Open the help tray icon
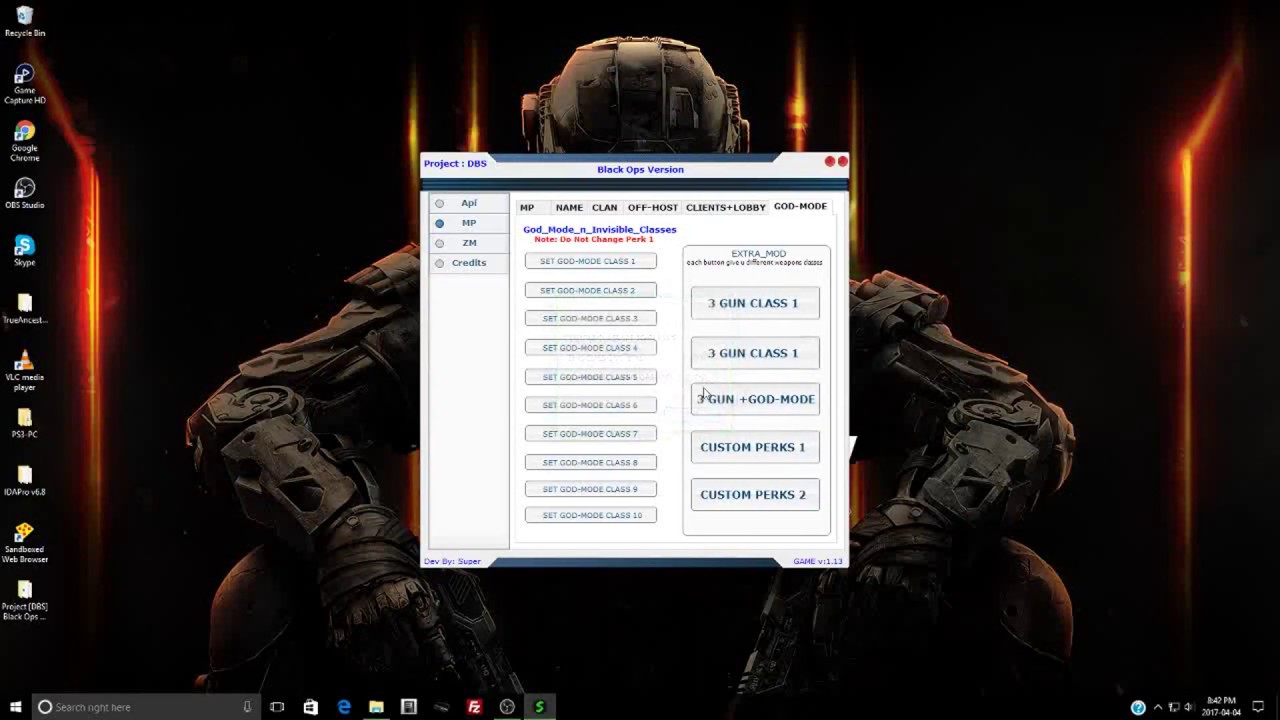Screen dimensions: 1280x720 (x=1138, y=707)
